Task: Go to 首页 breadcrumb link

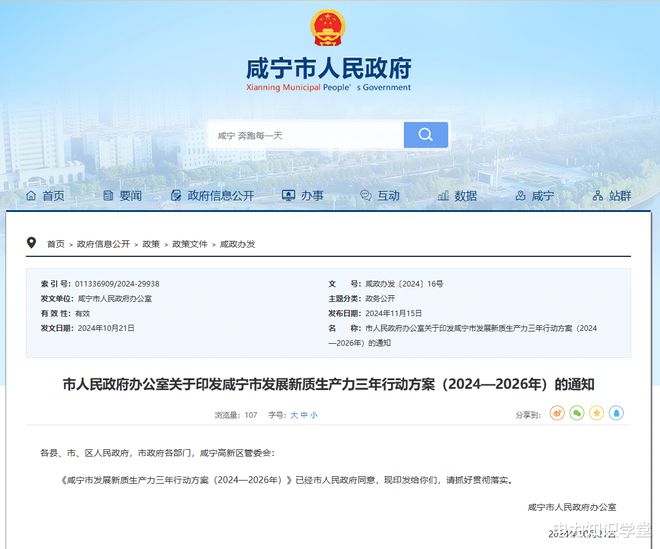Action: (56, 244)
